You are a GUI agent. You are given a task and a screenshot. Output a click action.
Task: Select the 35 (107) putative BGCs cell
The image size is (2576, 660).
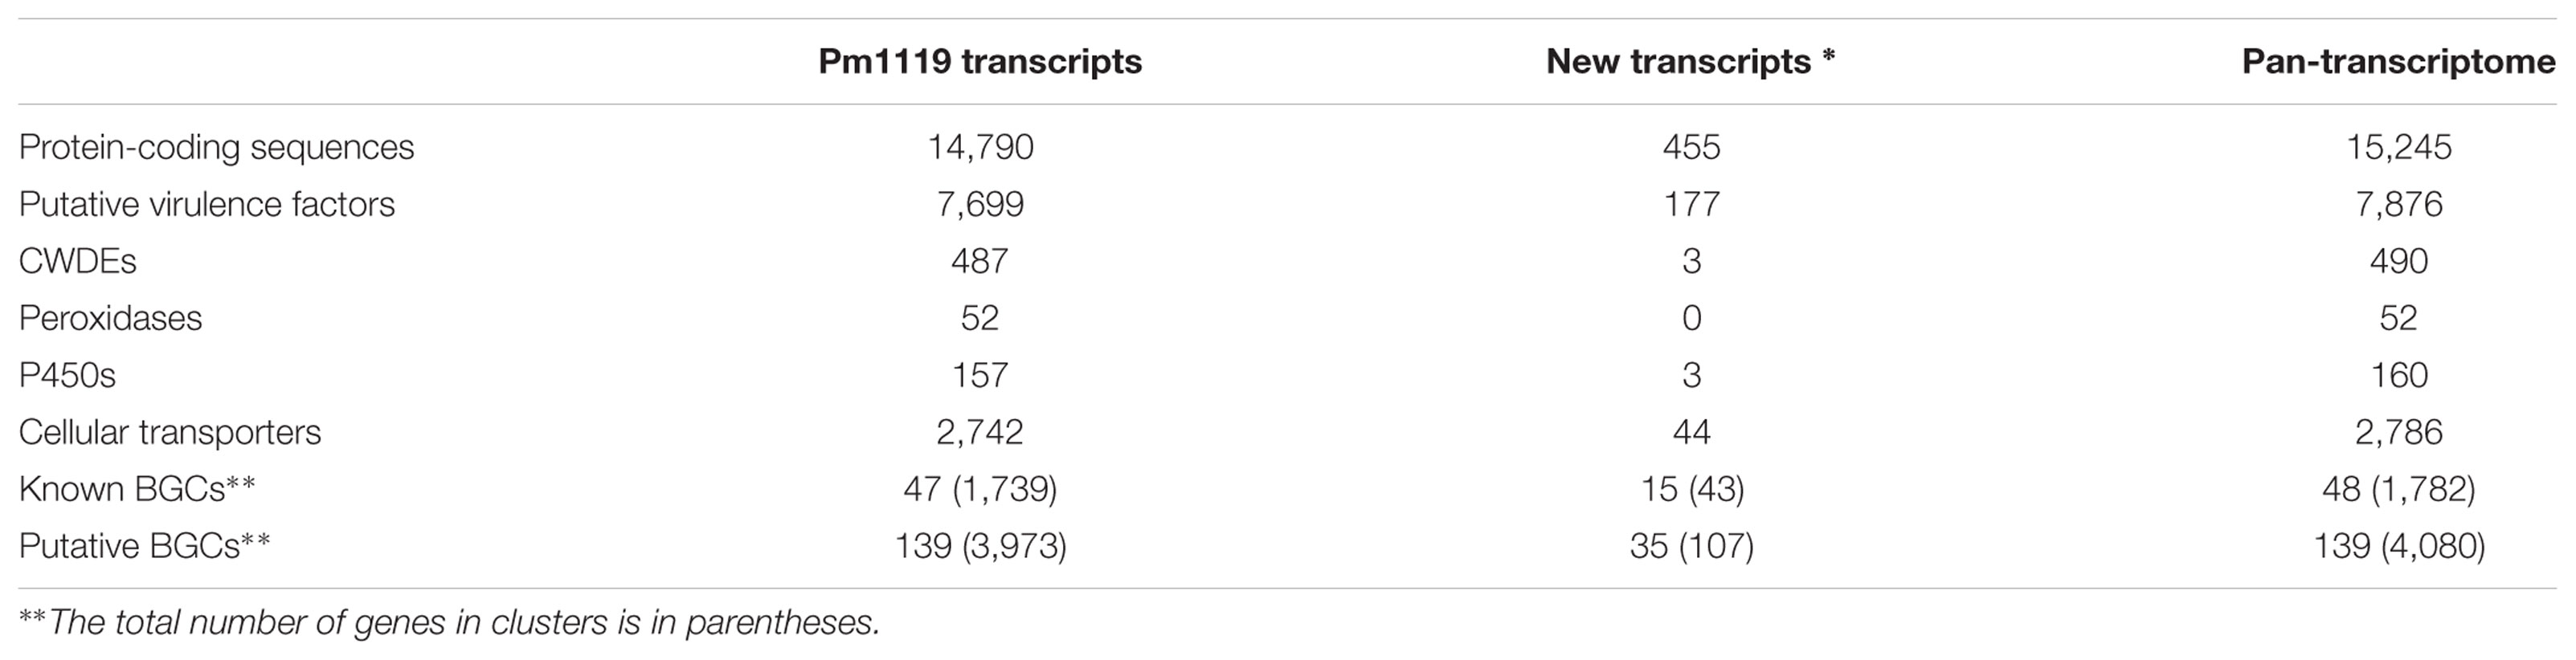coord(1691,546)
